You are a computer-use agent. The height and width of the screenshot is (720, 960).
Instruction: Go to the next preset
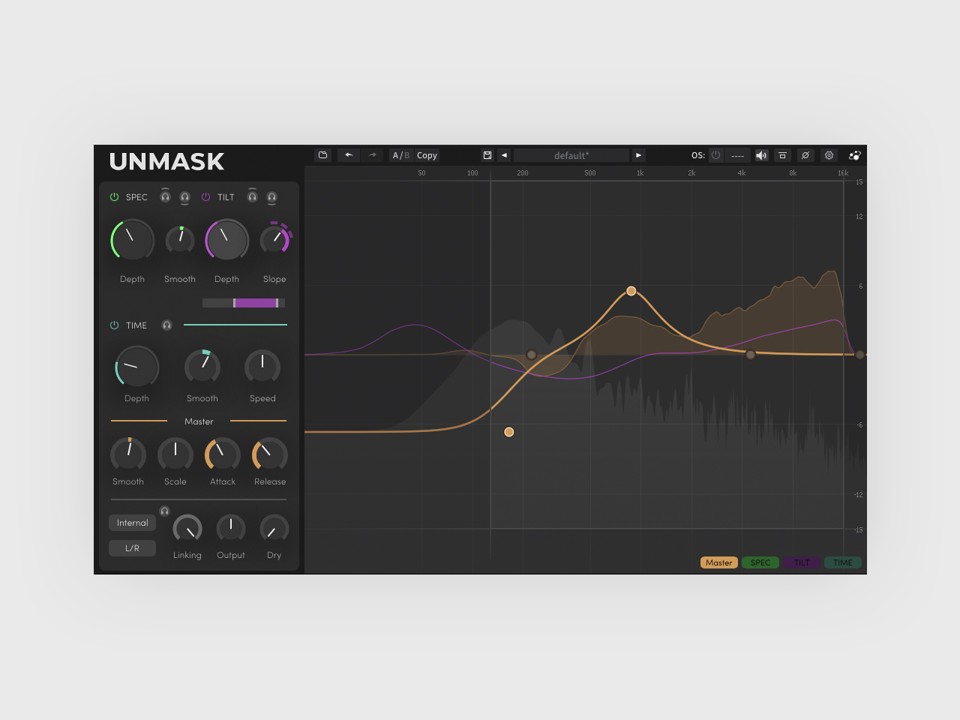tap(638, 156)
